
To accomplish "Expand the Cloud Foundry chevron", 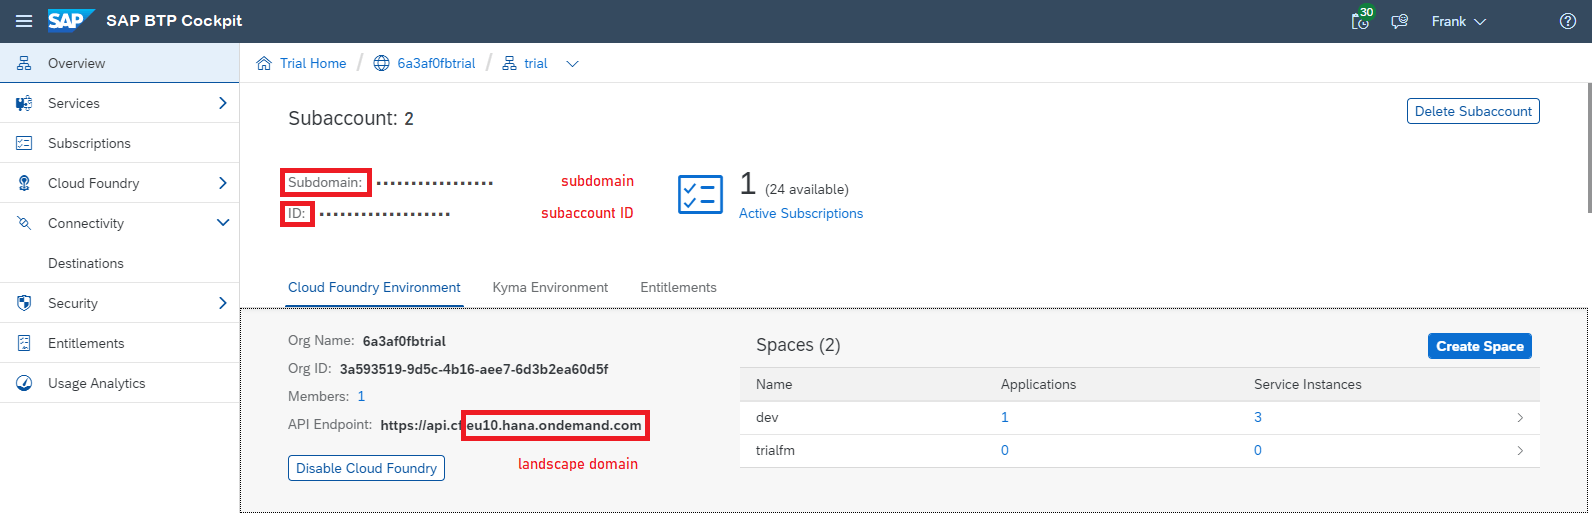I will (x=222, y=183).
